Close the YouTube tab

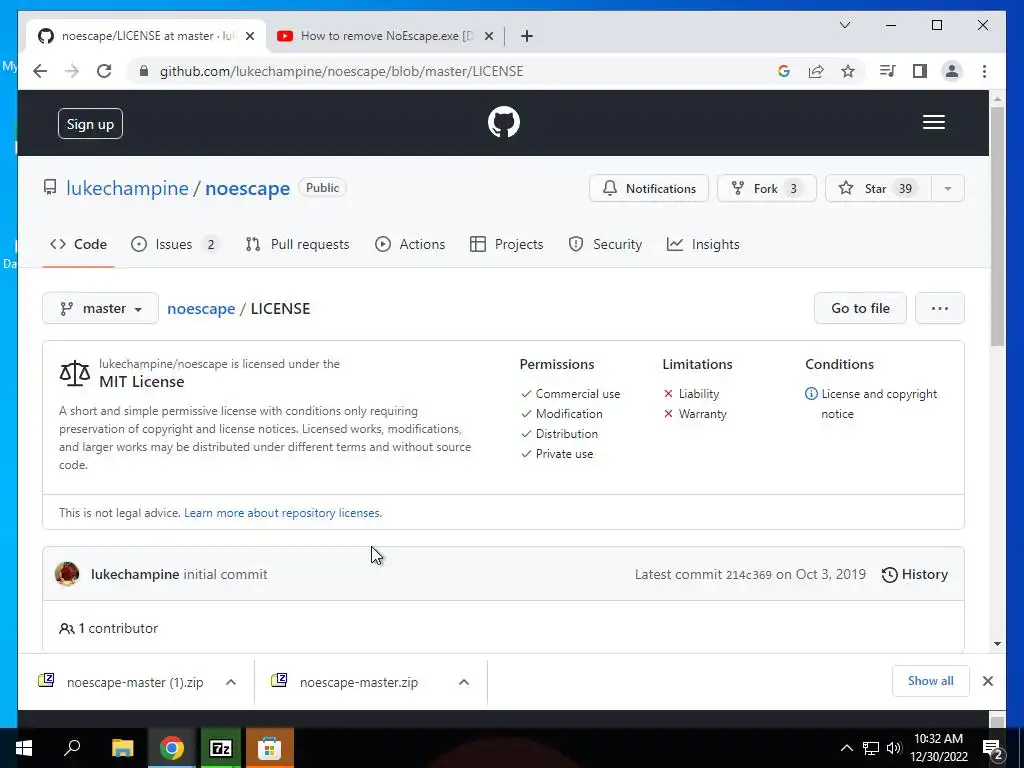pyautogui.click(x=488, y=37)
